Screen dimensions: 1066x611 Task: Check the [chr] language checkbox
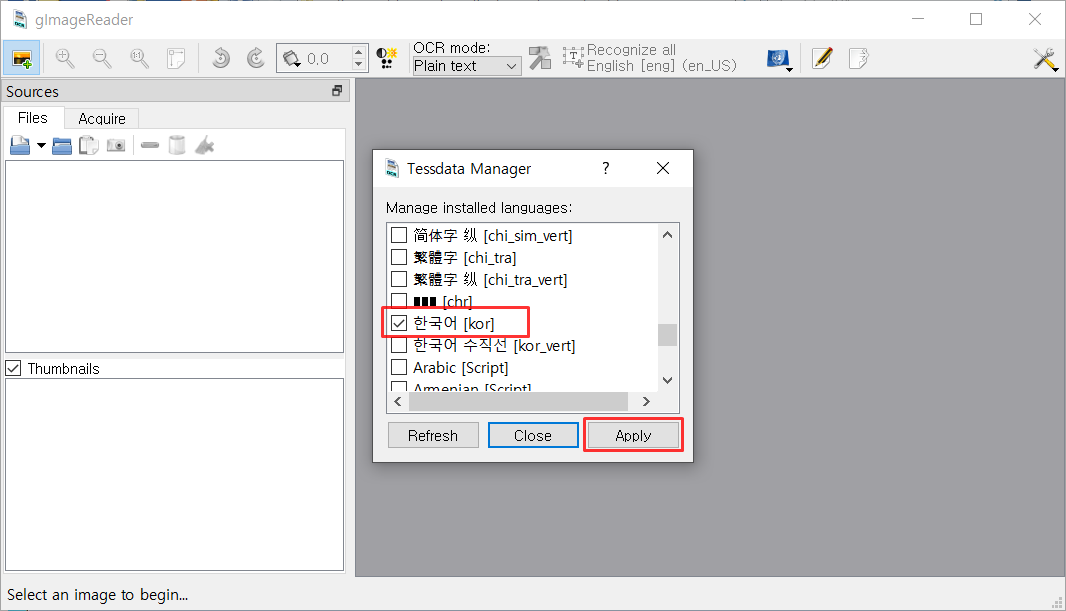tap(399, 301)
